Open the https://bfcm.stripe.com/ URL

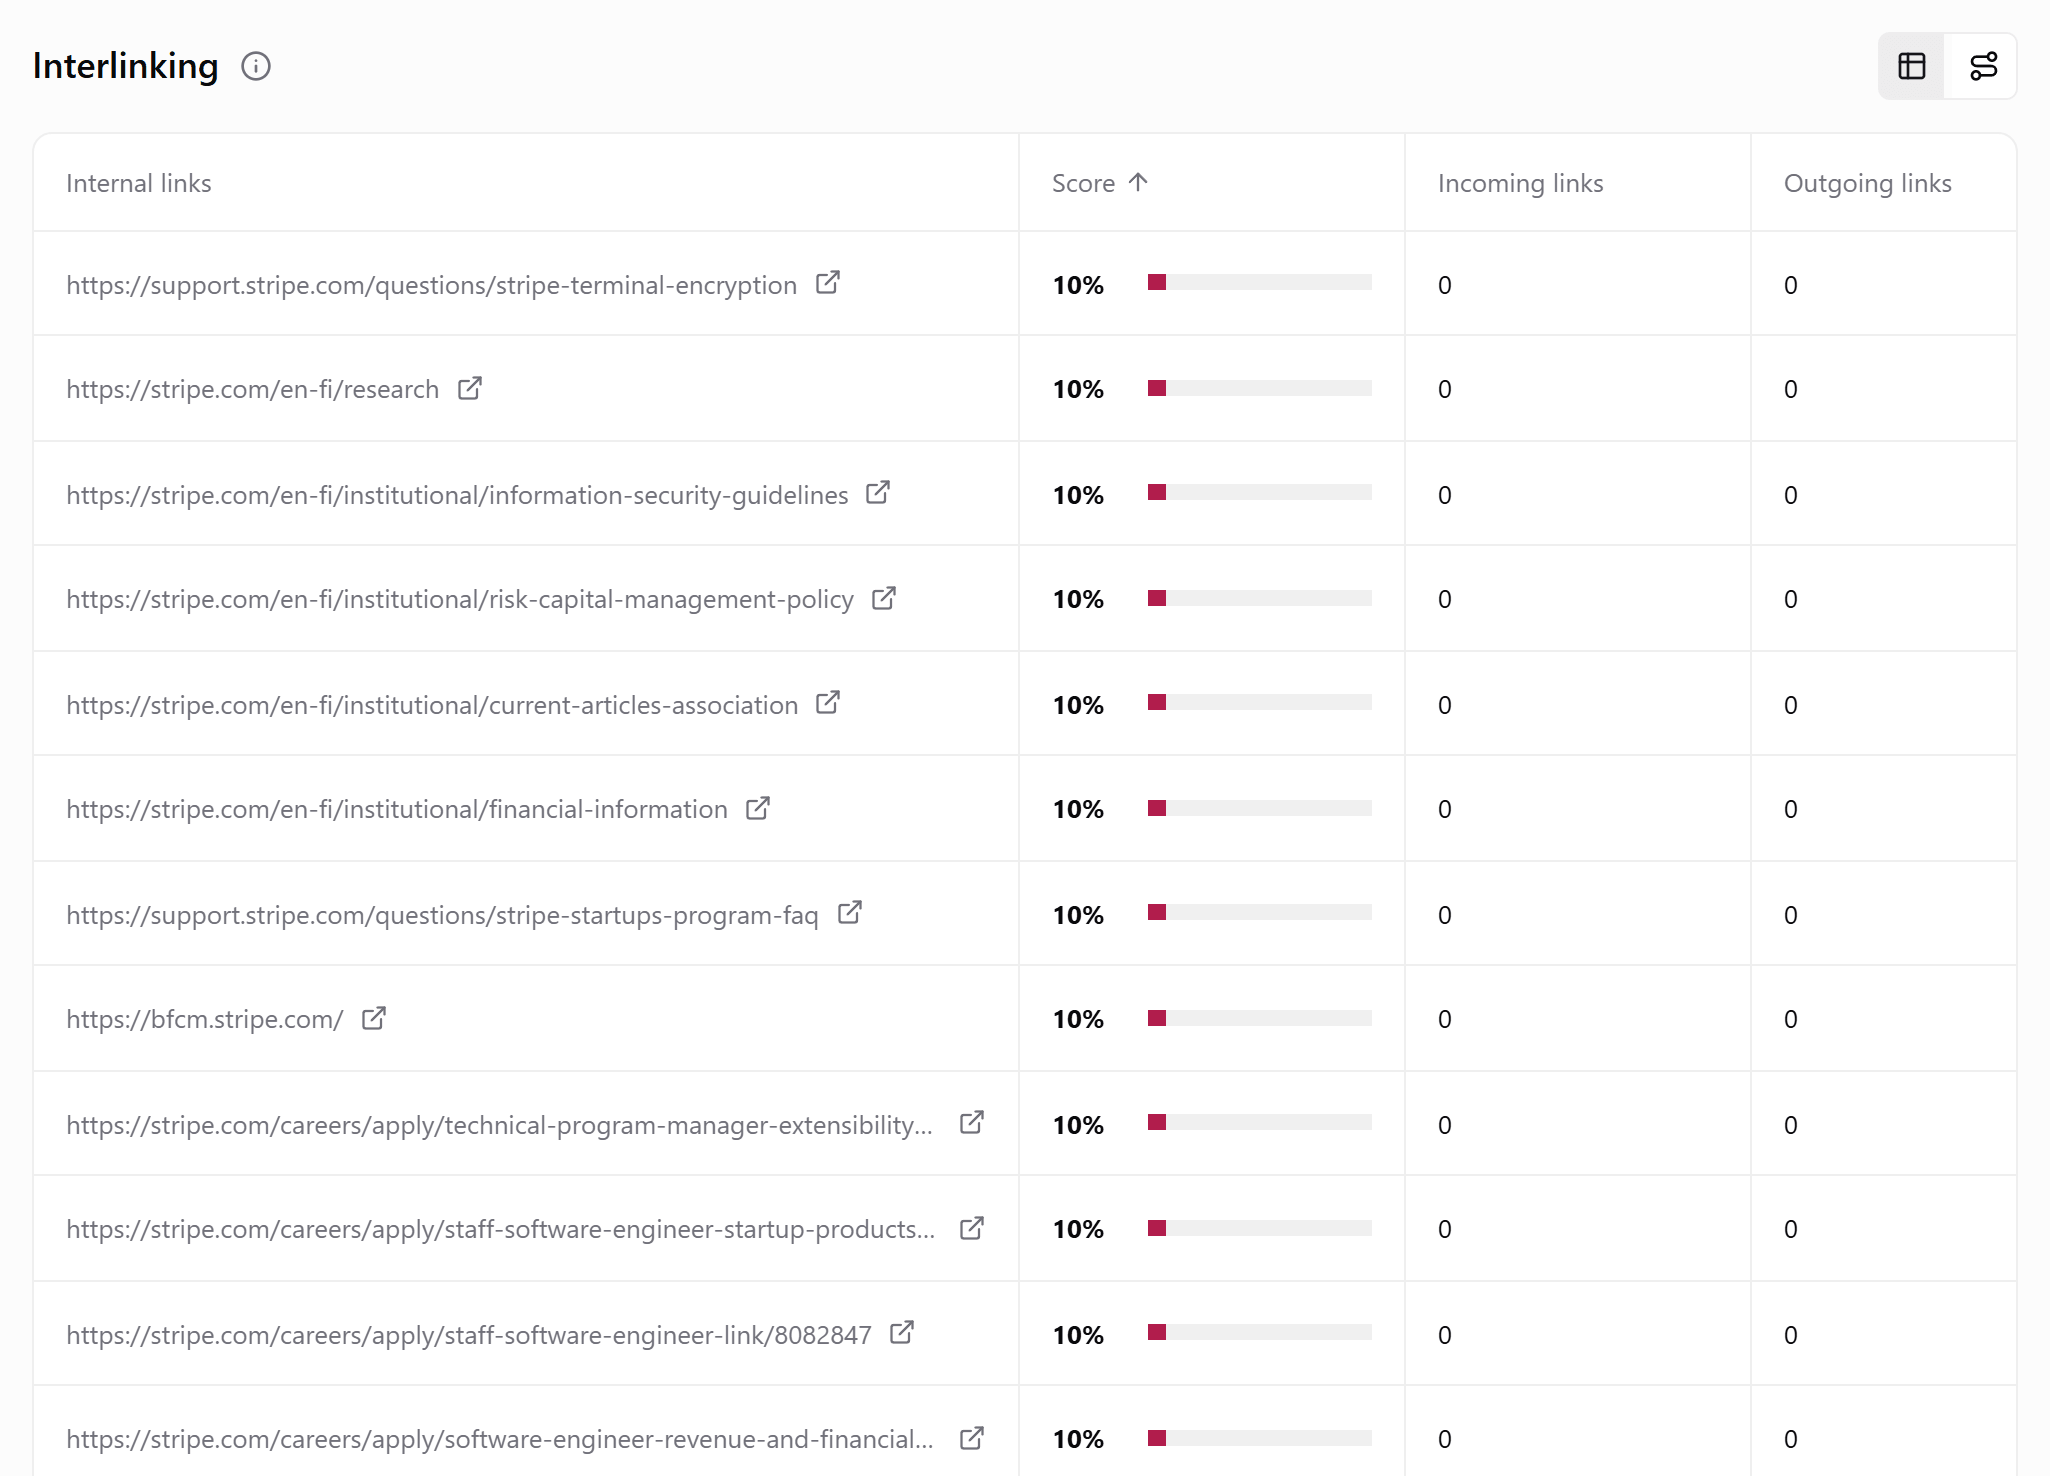pyautogui.click(x=205, y=1019)
